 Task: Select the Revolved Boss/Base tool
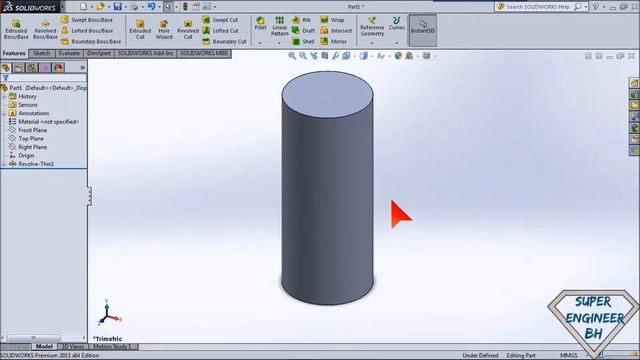pyautogui.click(x=45, y=29)
